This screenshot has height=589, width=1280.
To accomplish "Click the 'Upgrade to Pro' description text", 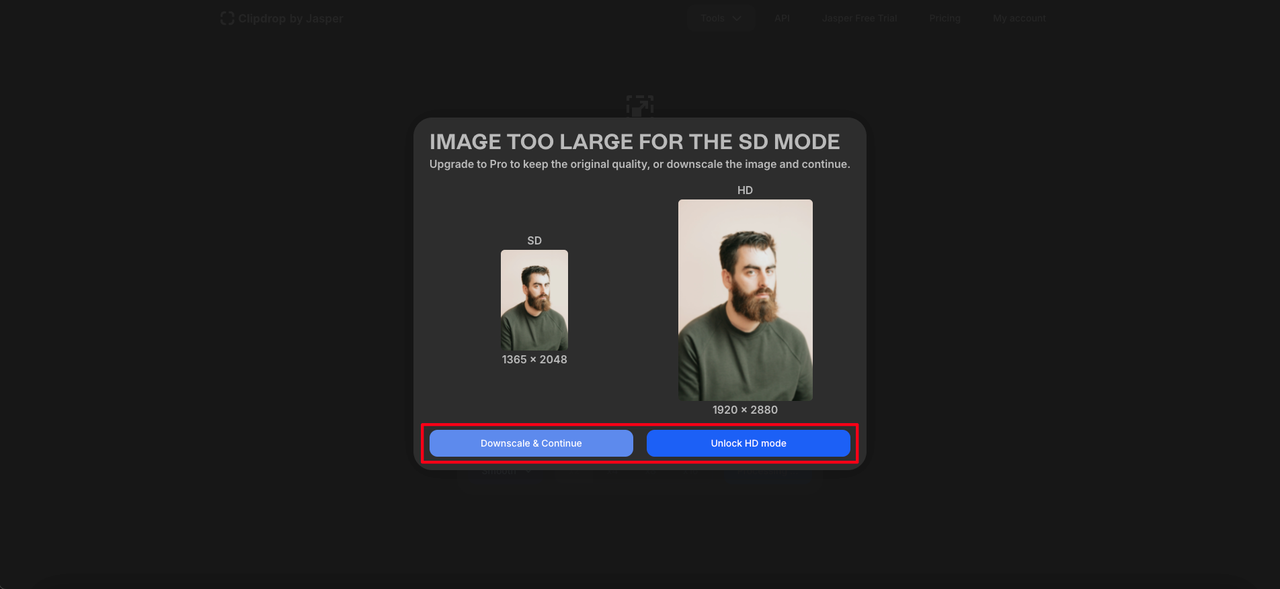I will (640, 164).
